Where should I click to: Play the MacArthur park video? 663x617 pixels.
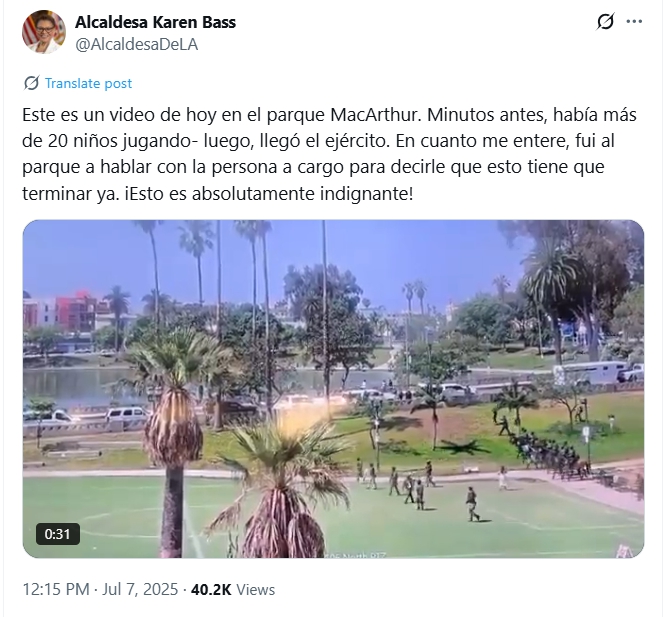(333, 389)
